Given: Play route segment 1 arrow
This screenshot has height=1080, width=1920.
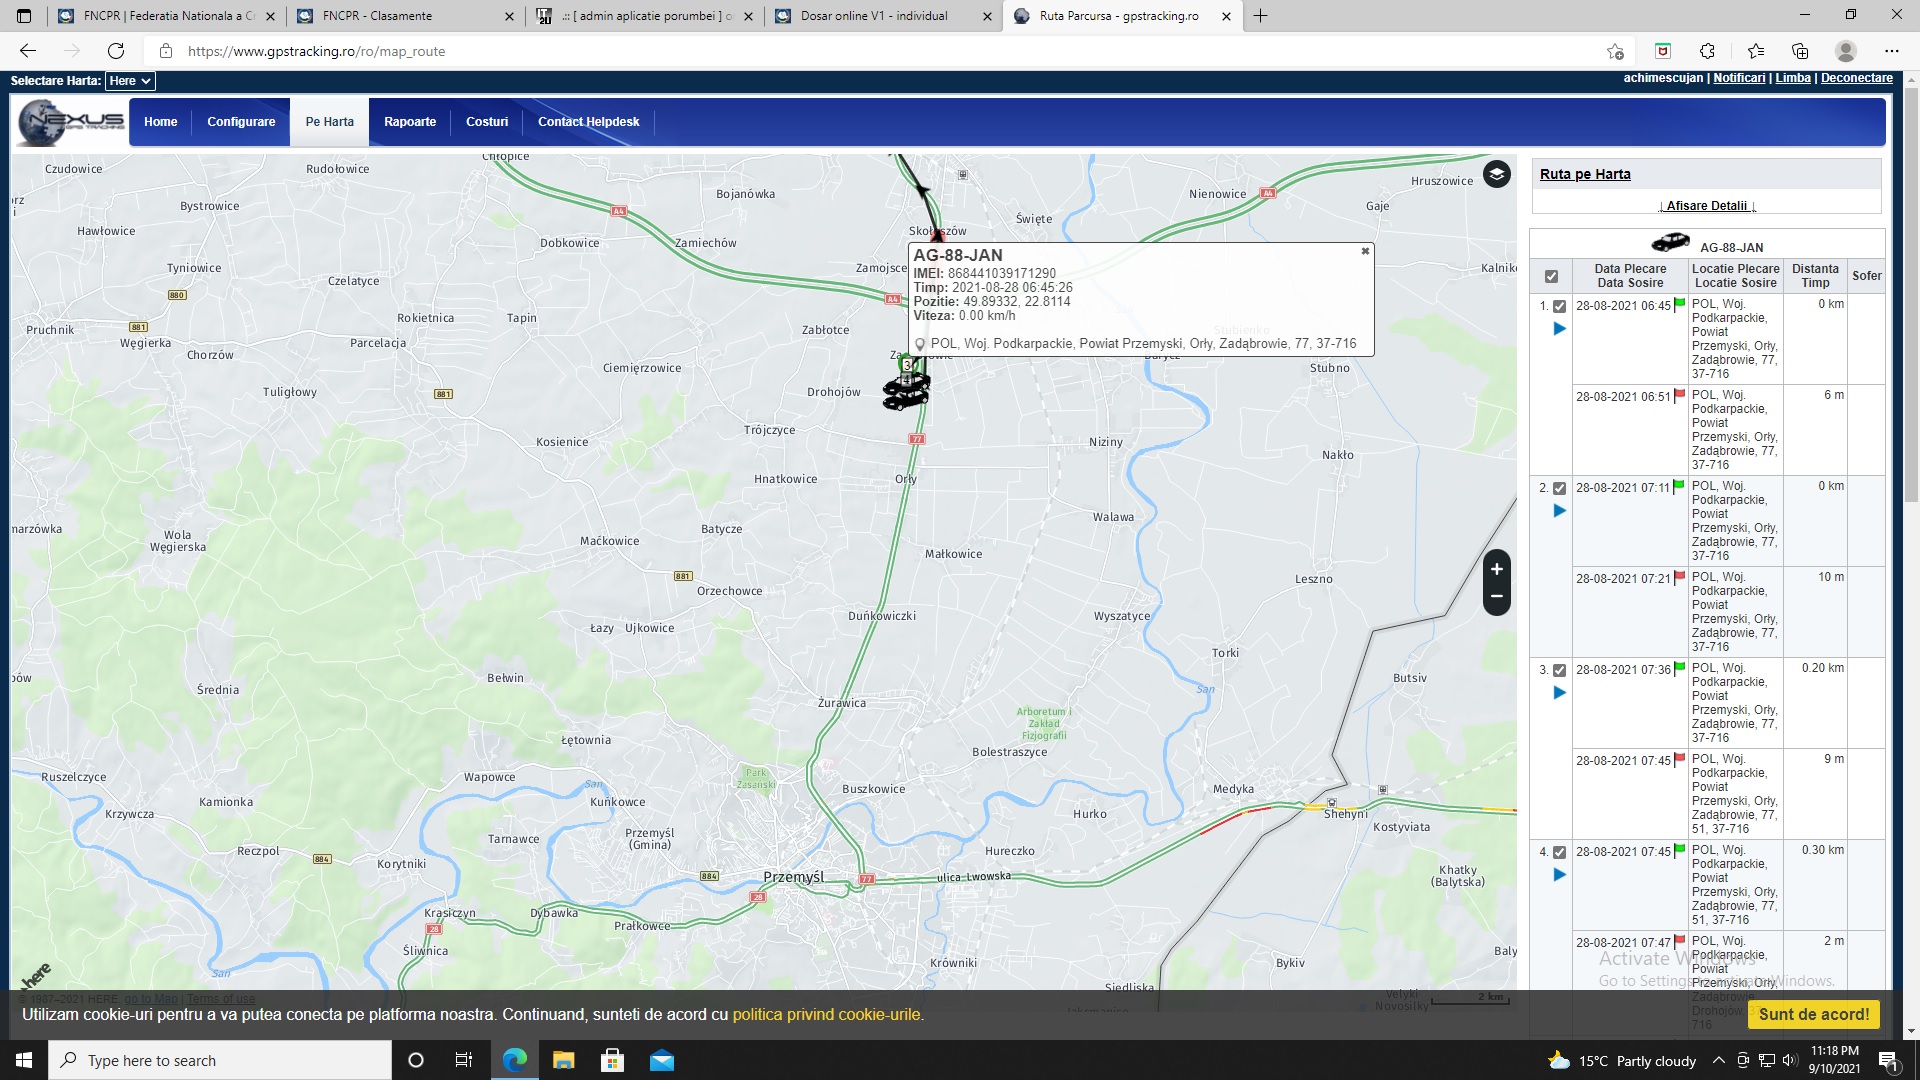Looking at the screenshot, I should pyautogui.click(x=1559, y=329).
